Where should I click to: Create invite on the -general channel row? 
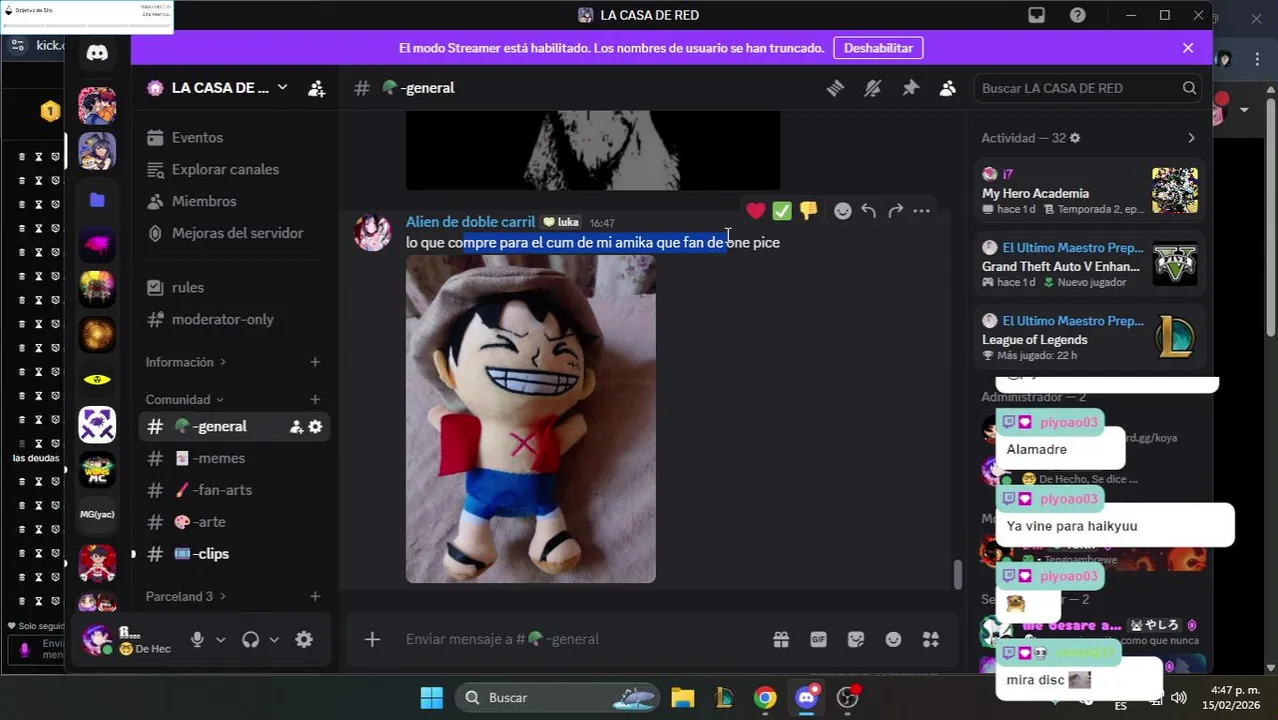296,427
